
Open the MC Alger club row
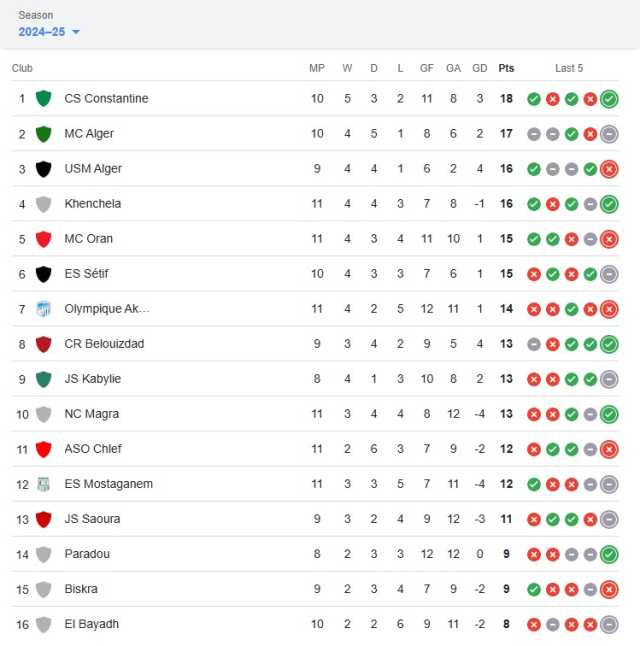(315, 134)
